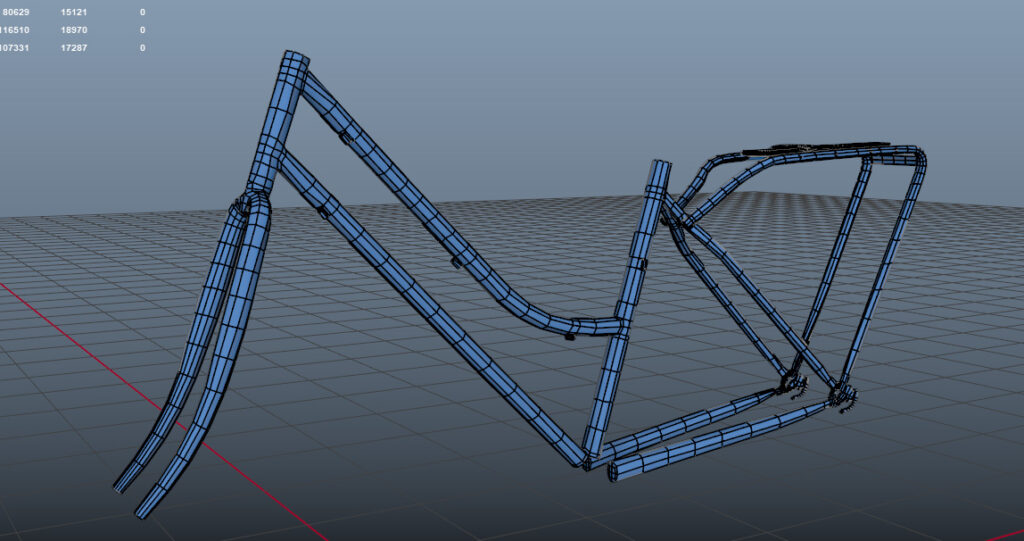Image resolution: width=1024 pixels, height=541 pixels.
Task: Click the 17287 value in the heads-up display
Action: coord(74,48)
